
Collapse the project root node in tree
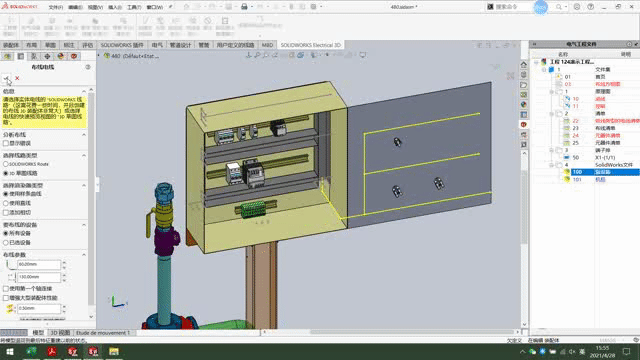click(x=536, y=62)
